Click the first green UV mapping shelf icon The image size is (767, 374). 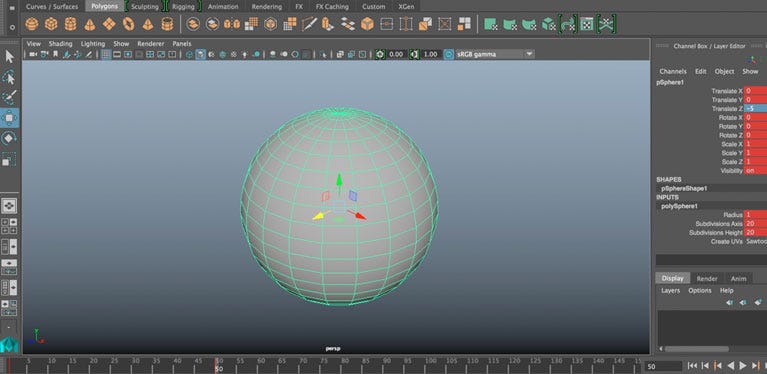(x=491, y=24)
